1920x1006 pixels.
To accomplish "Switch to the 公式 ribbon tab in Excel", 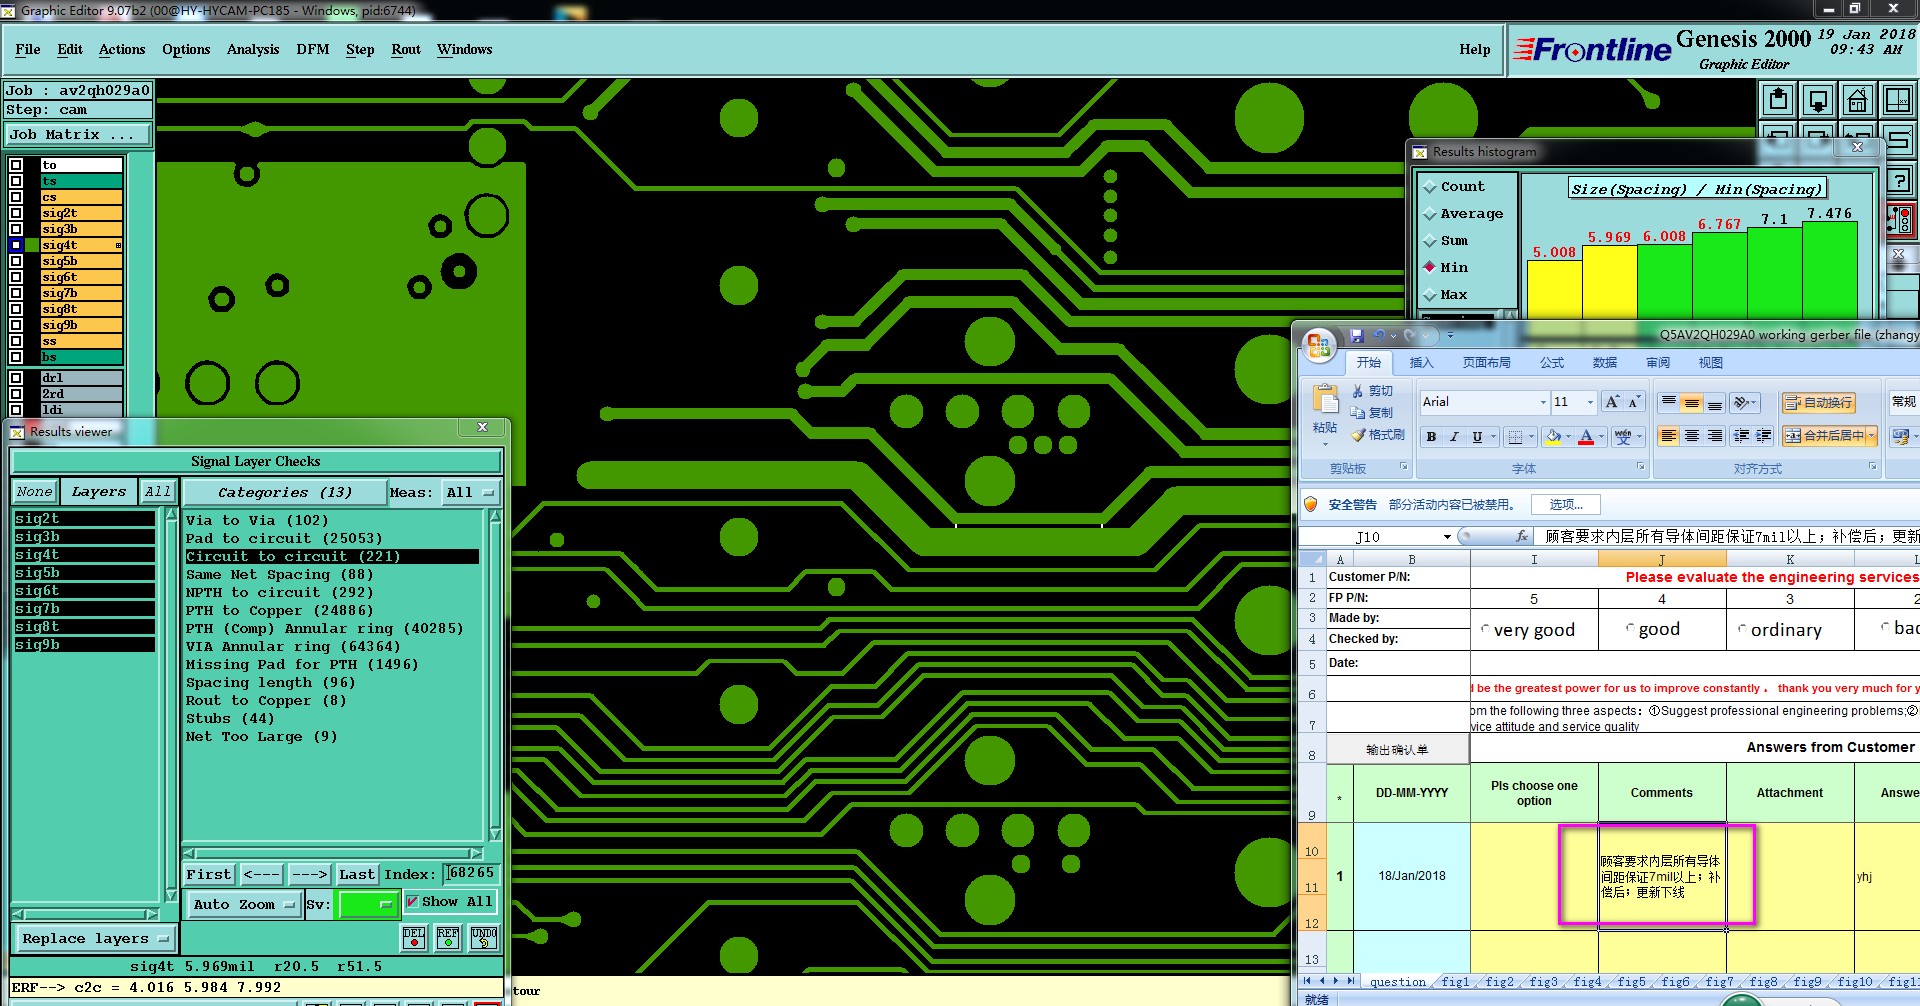I will point(1552,362).
